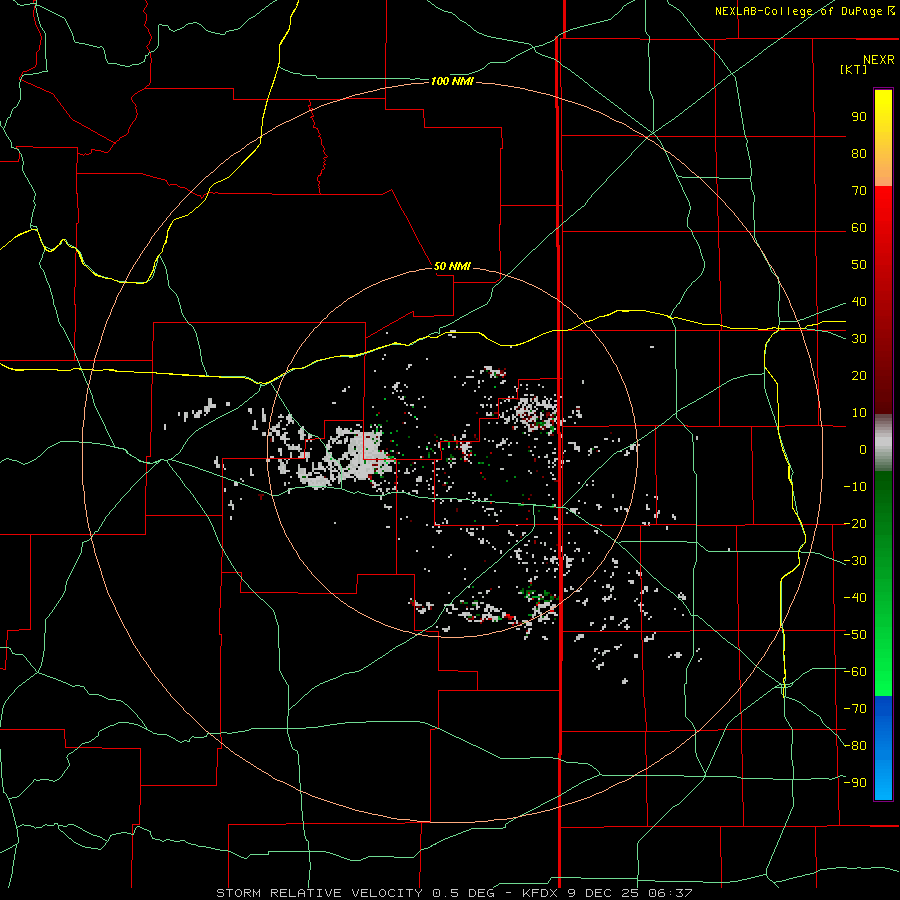Select the positive 80 scale value
This screenshot has height=900, width=900.
point(859,153)
